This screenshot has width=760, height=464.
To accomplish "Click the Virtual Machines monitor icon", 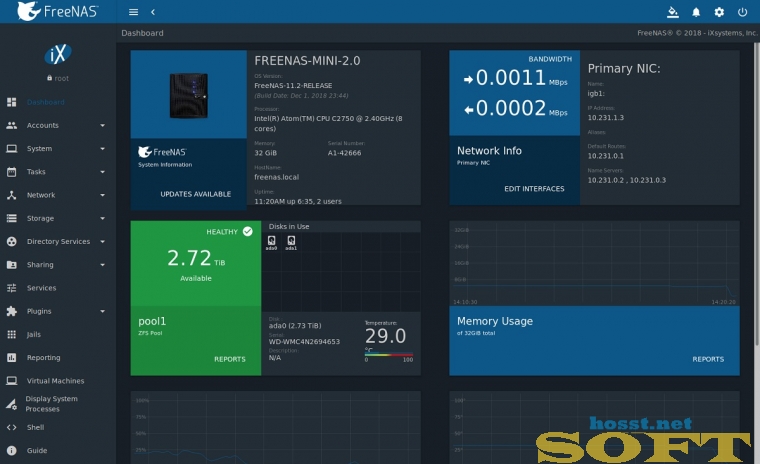I will pyautogui.click(x=12, y=381).
